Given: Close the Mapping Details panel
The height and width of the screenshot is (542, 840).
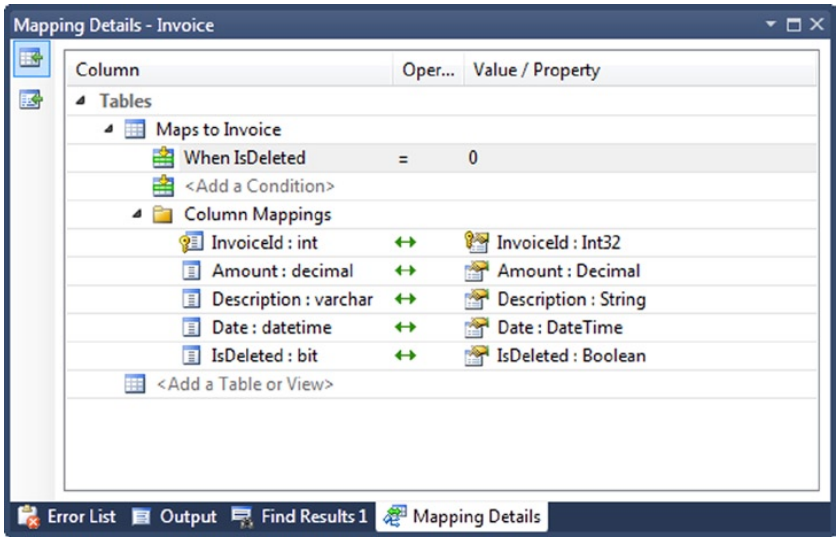Looking at the screenshot, I should click(x=816, y=24).
